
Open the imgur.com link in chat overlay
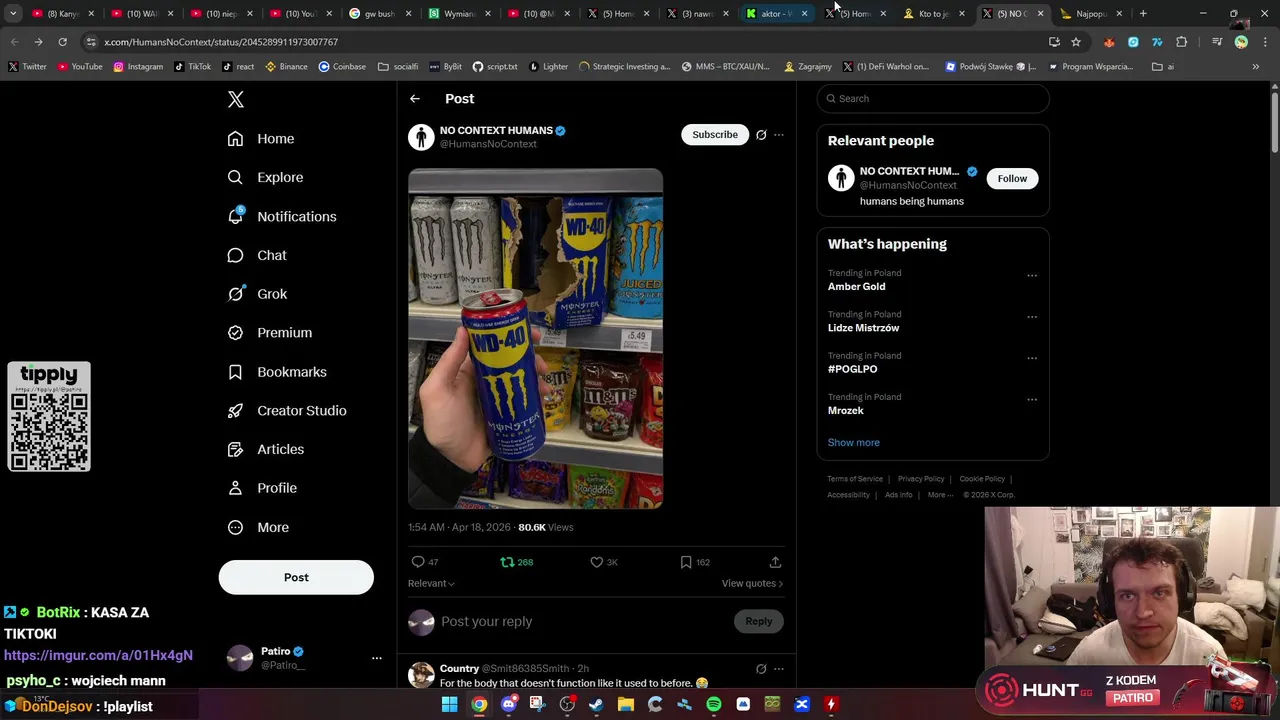[x=98, y=655]
